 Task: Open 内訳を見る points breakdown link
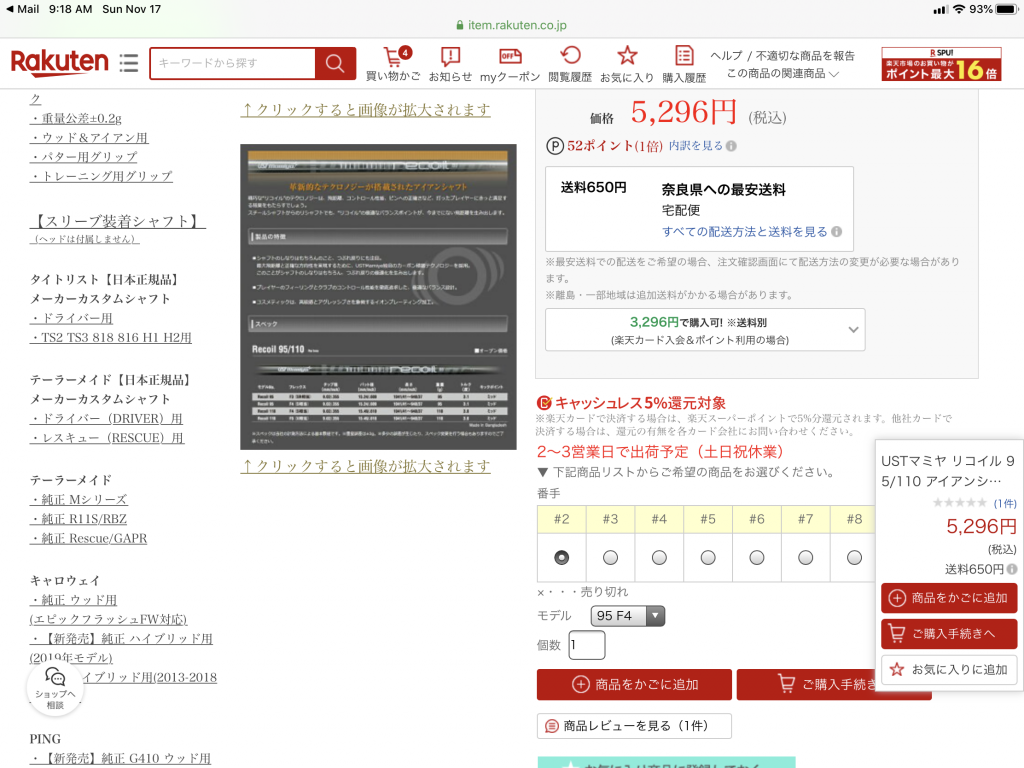[x=696, y=146]
